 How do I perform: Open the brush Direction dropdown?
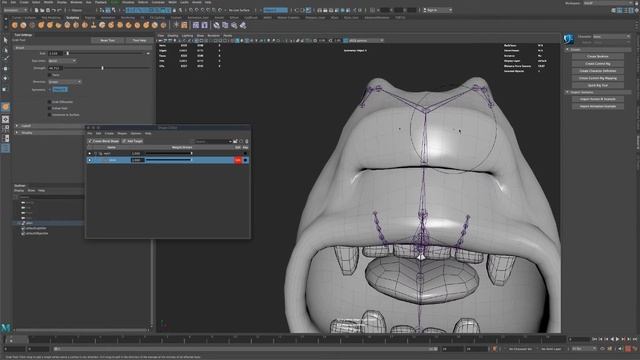tap(65, 82)
